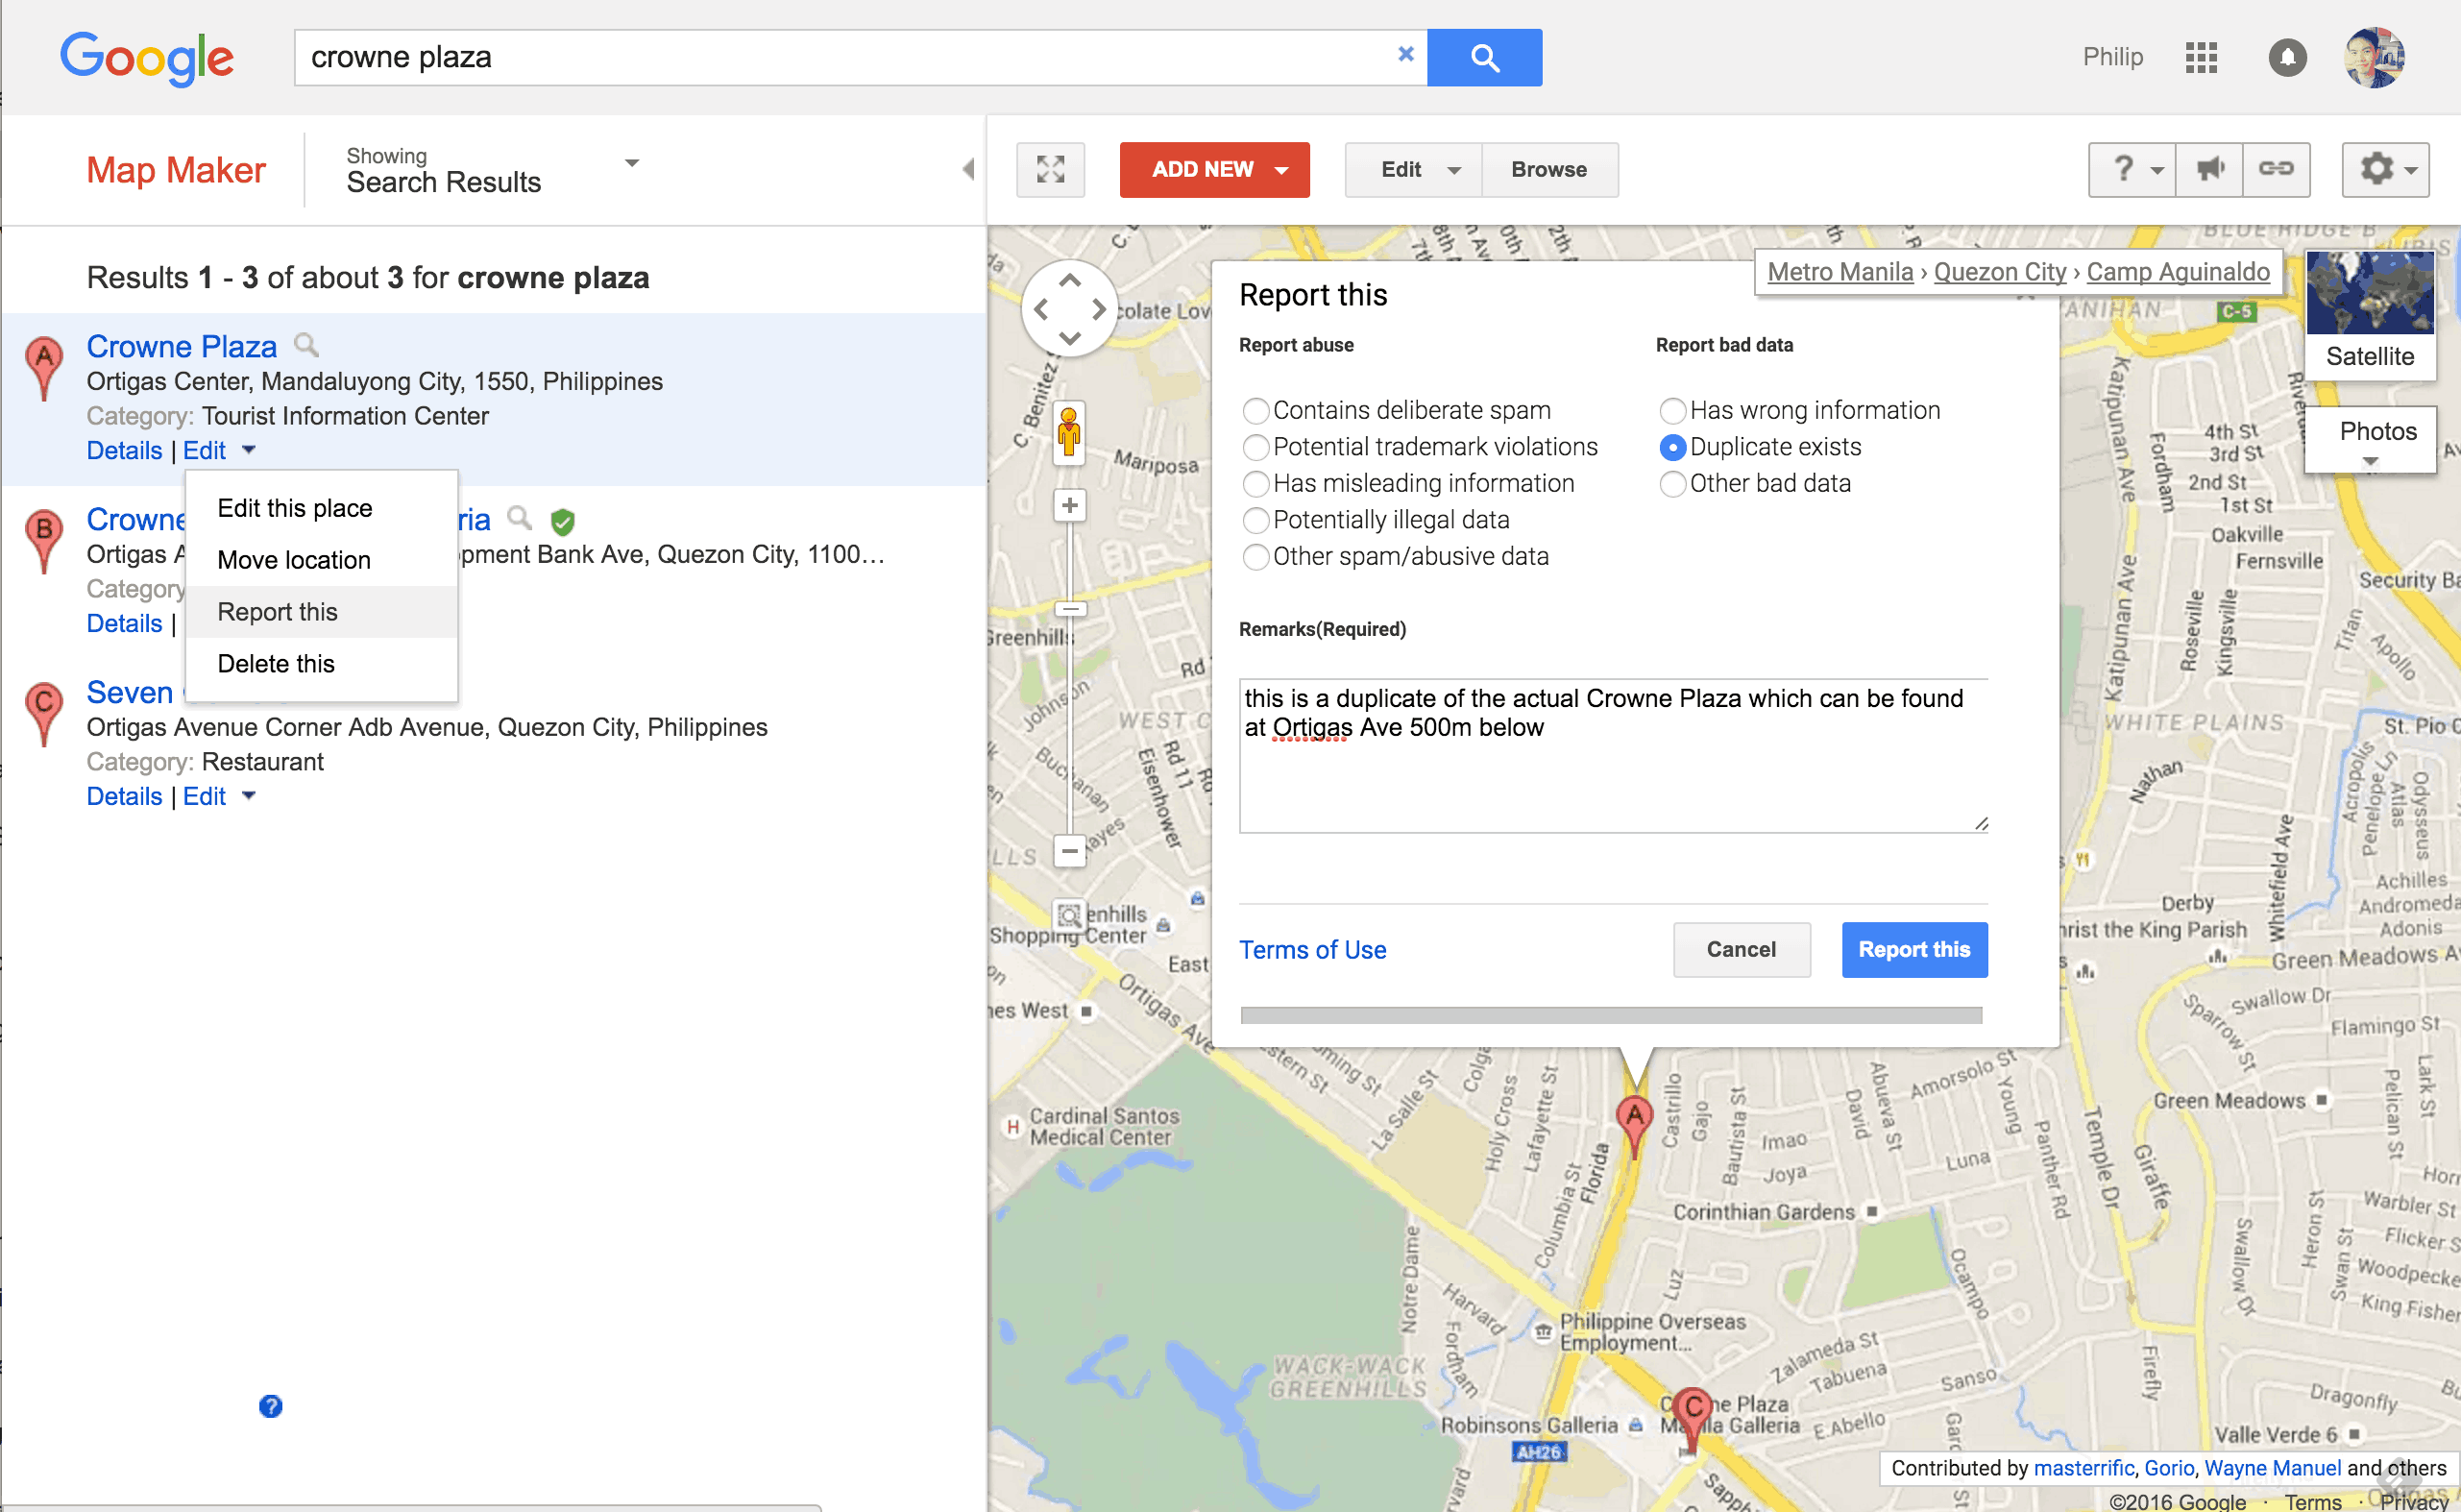Viewport: 2461px width, 1512px height.
Task: Click the Crowne Plaza result title
Action: click(x=181, y=346)
